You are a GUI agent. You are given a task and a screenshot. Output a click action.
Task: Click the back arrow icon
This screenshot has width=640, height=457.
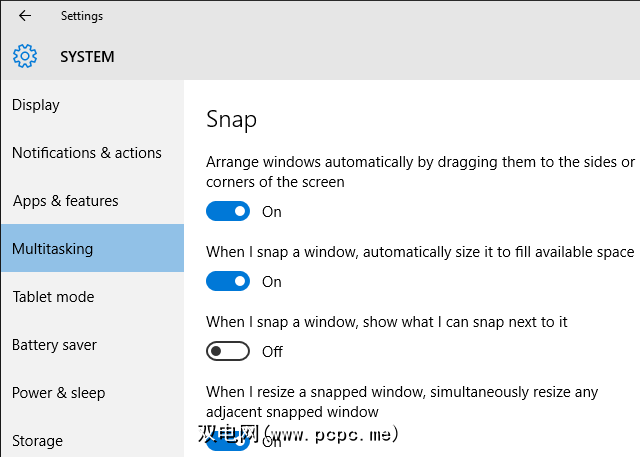25,16
